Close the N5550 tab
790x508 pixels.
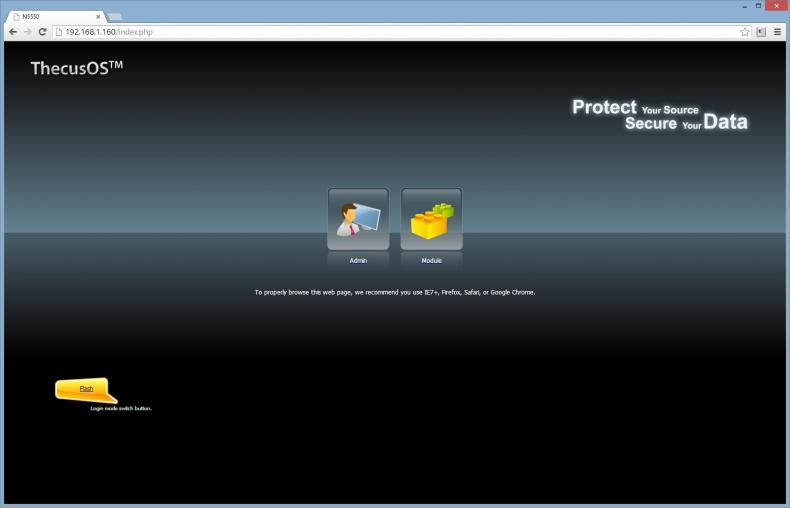[x=98, y=17]
